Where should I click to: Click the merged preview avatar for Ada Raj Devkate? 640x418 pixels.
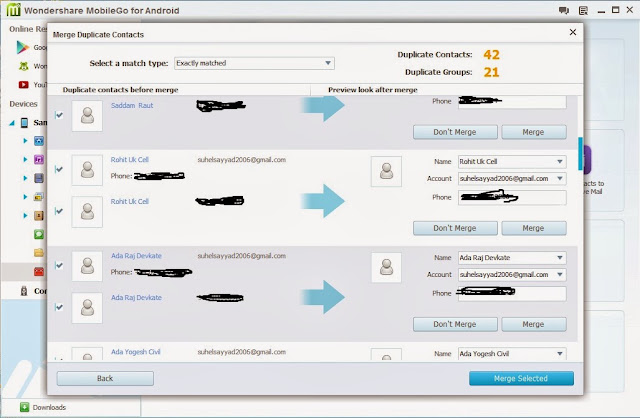pos(386,267)
